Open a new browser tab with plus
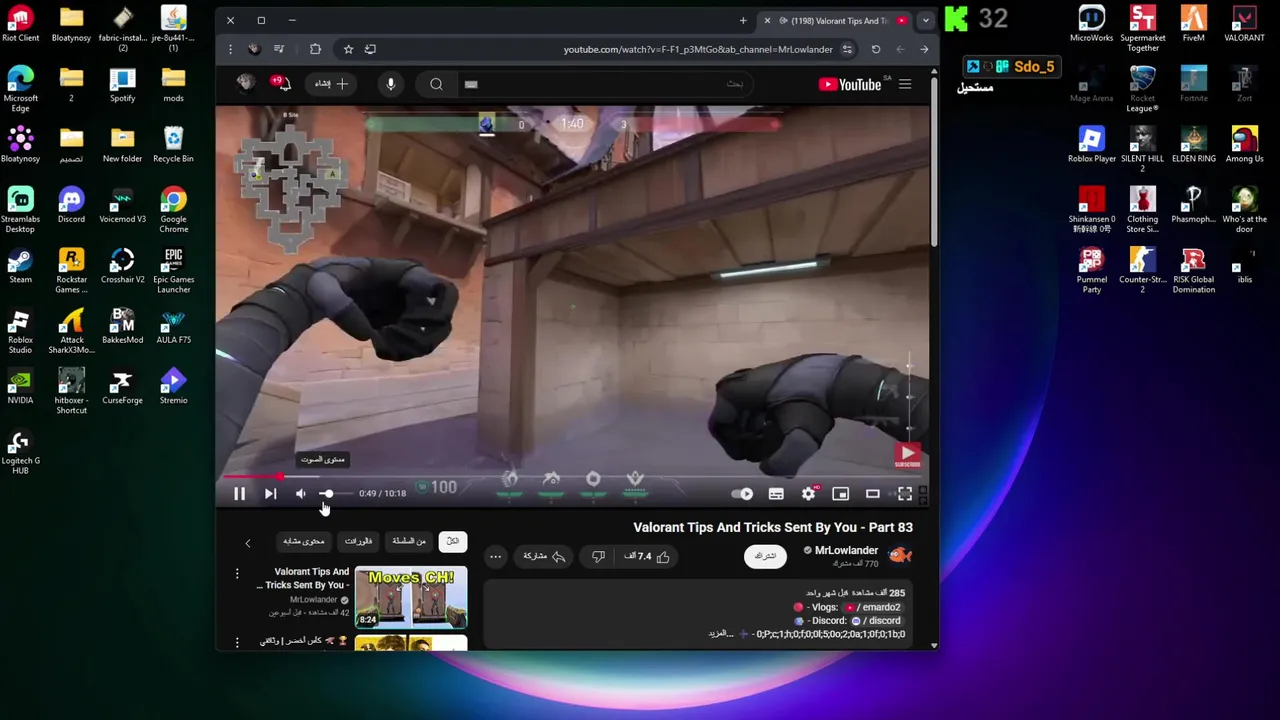The height and width of the screenshot is (720, 1280). click(743, 20)
